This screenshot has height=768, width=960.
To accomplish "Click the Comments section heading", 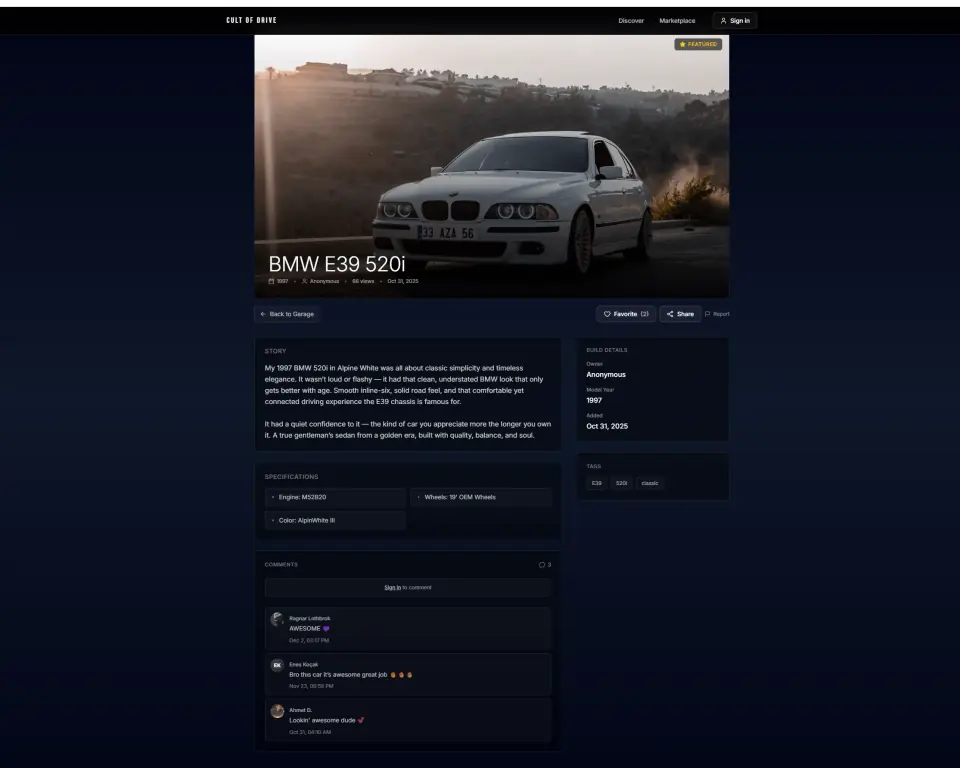I will [x=281, y=565].
